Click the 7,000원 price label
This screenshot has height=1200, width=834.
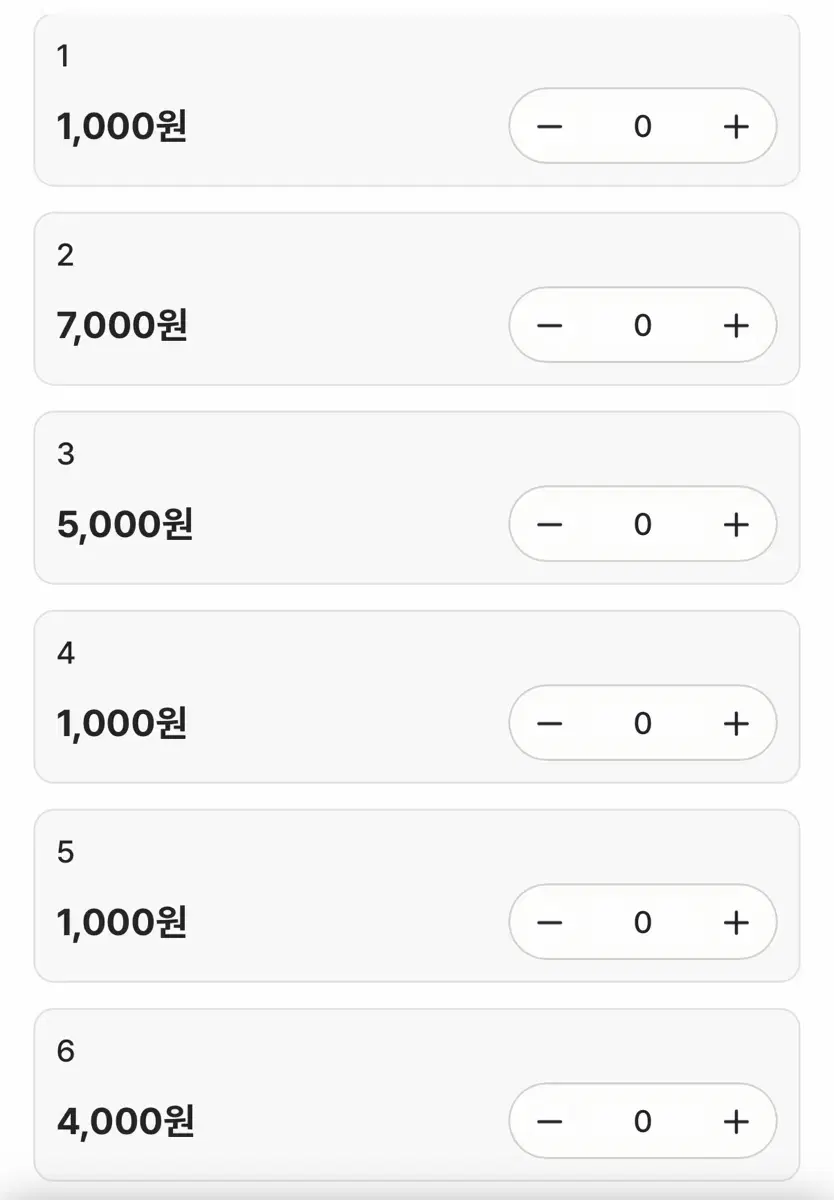[x=123, y=325]
